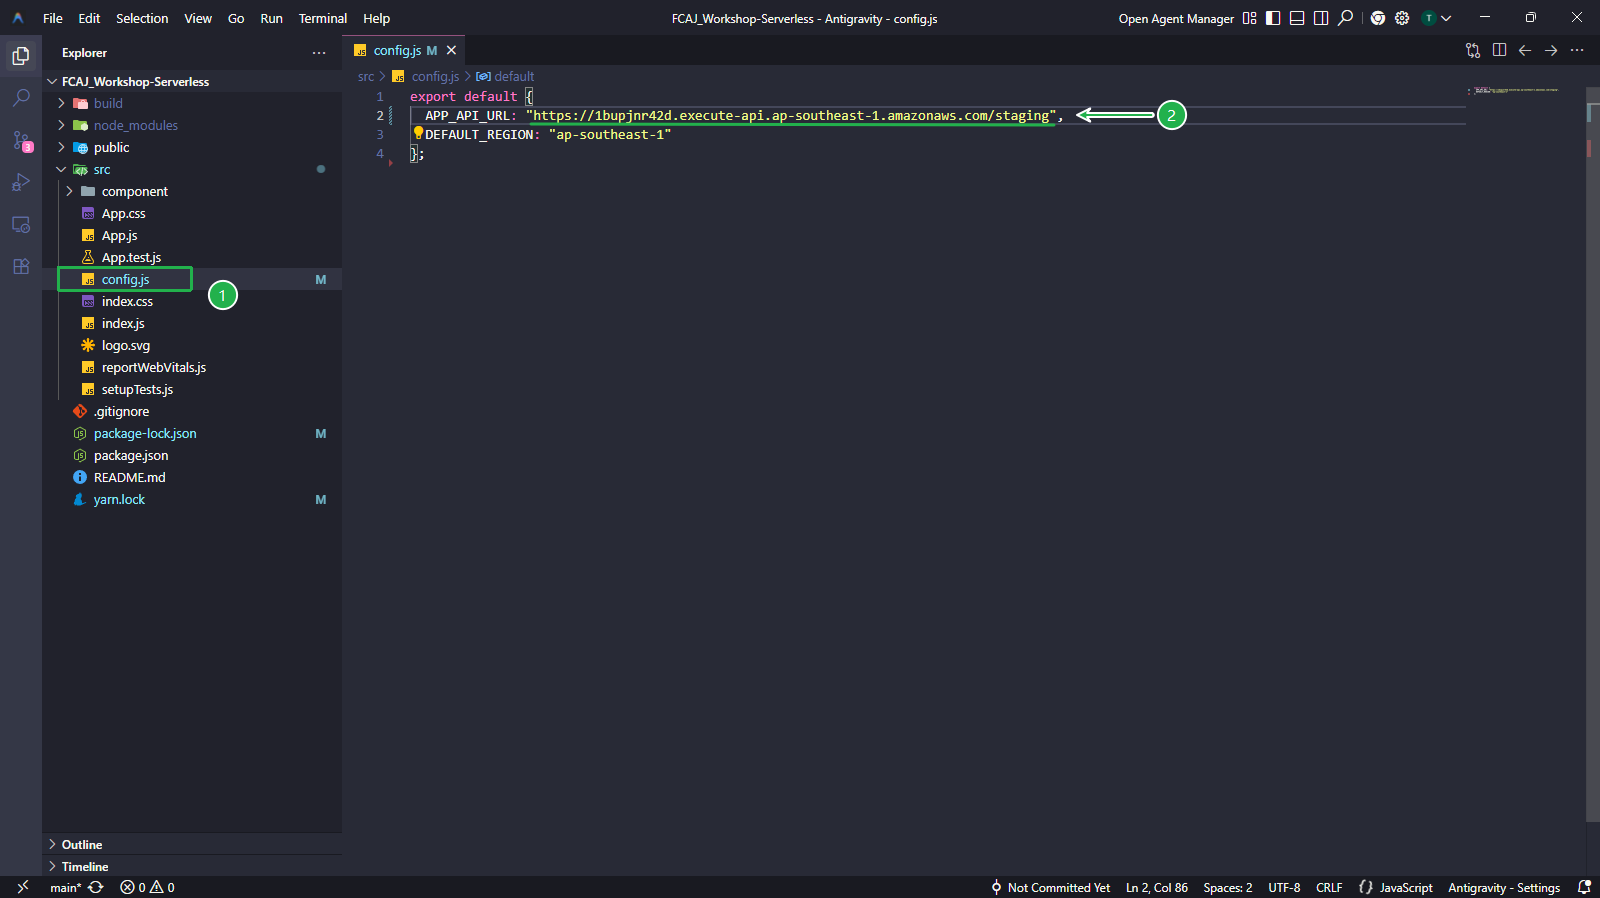Open the Edit menu
This screenshot has width=1600, height=898.
(x=89, y=18)
